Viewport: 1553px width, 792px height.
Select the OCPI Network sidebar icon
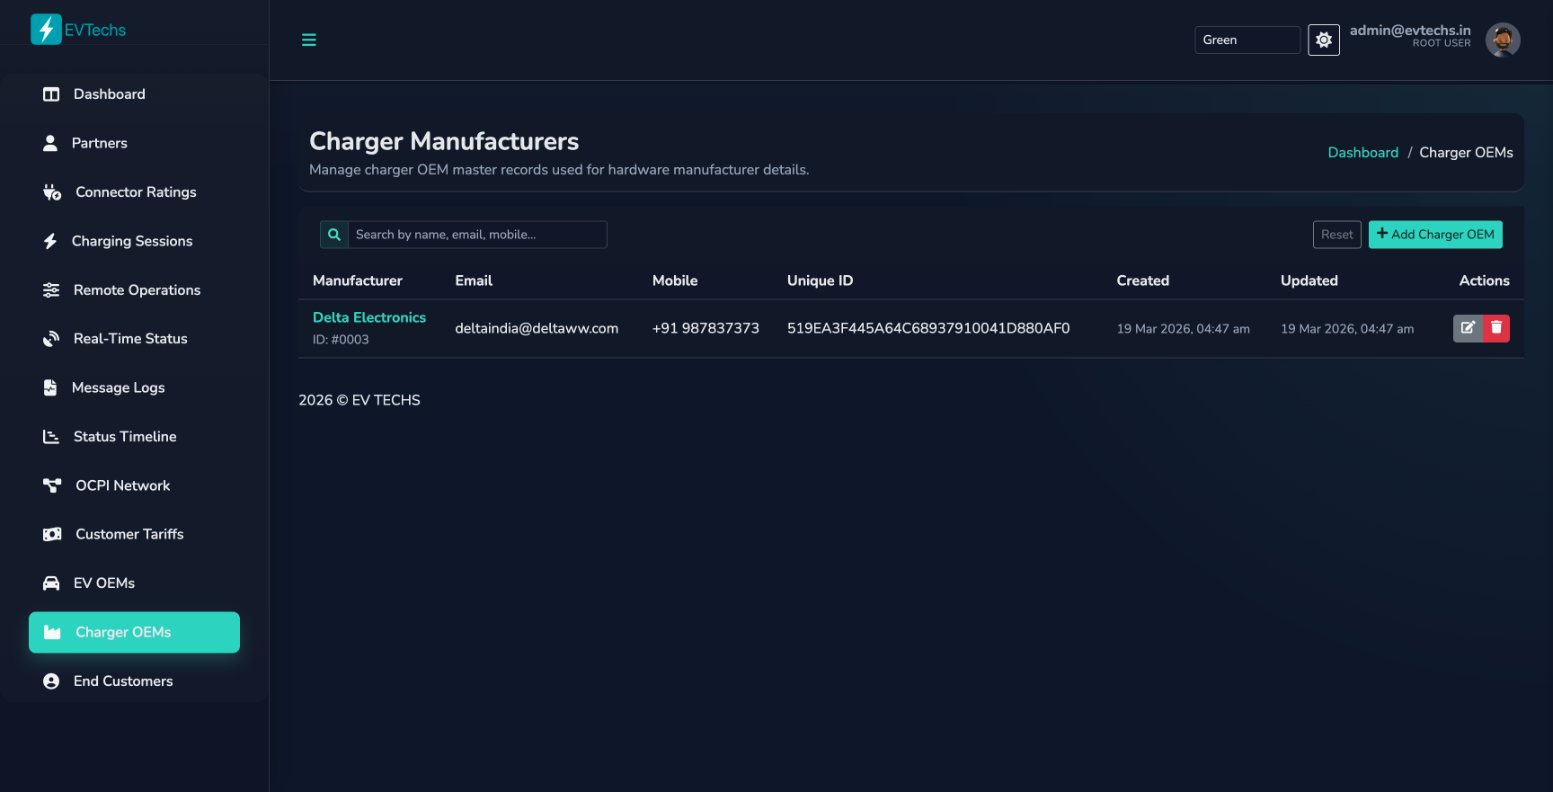[x=52, y=486]
